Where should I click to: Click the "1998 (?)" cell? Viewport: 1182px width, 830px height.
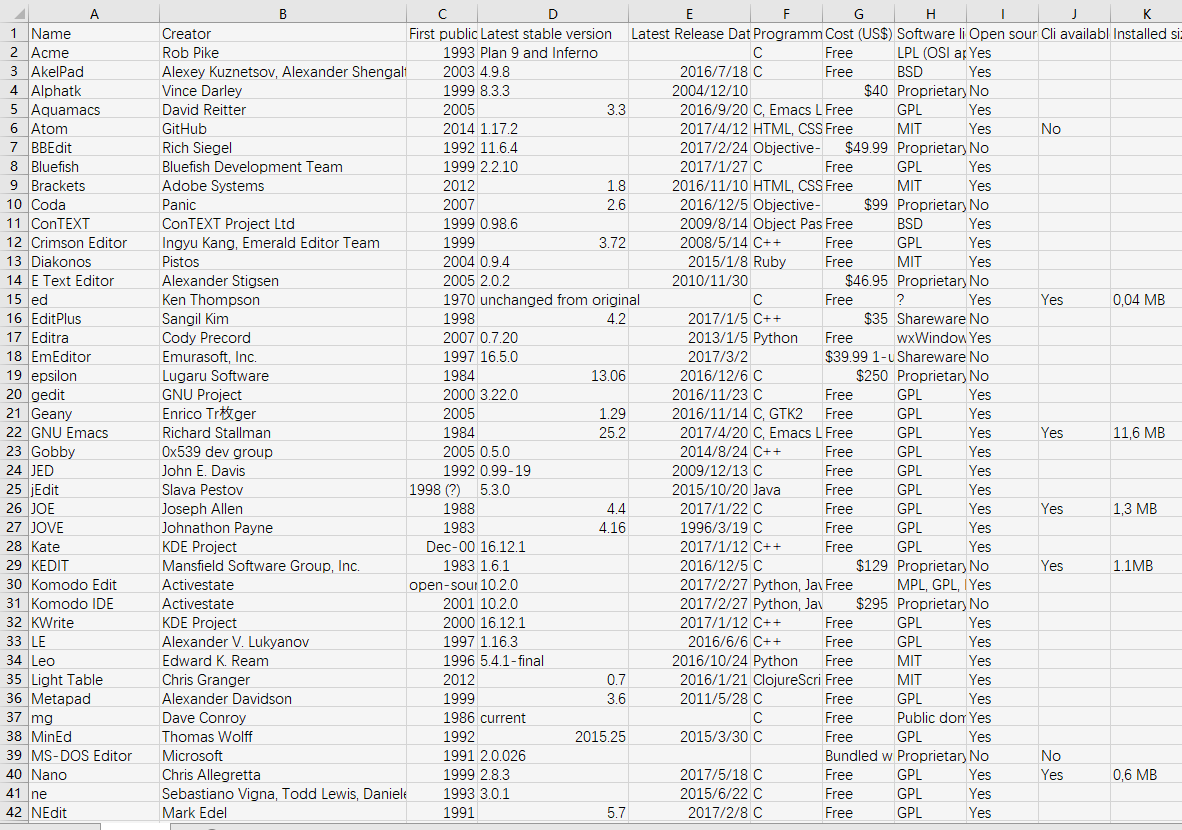[442, 489]
